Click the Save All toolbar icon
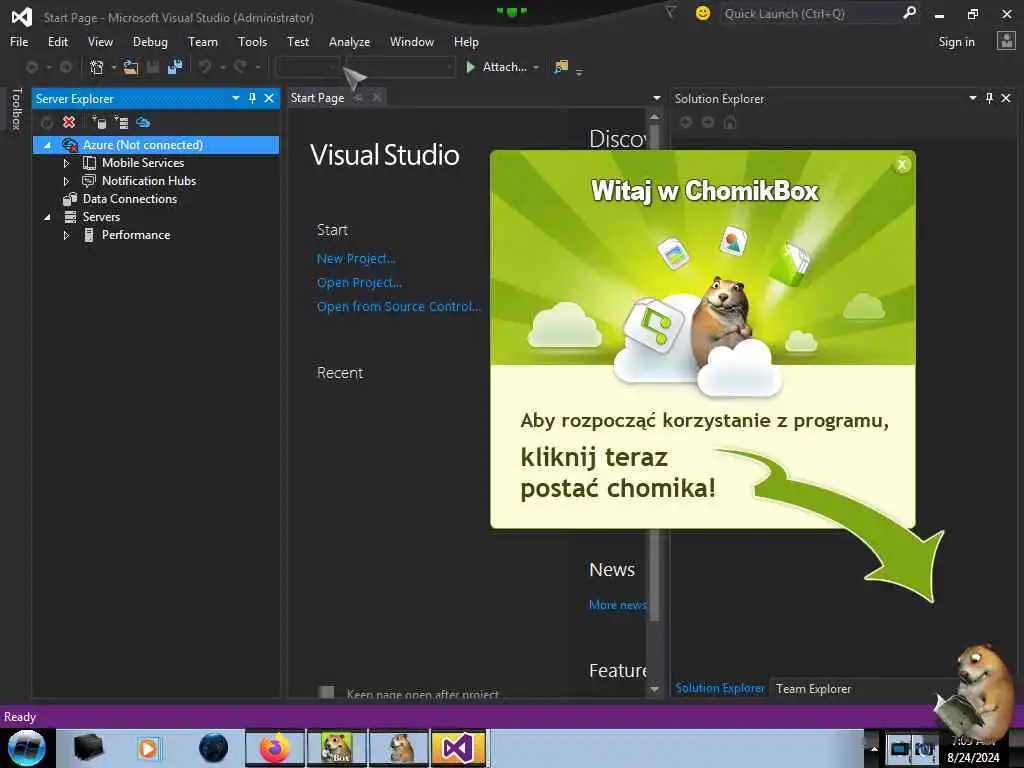The width and height of the screenshot is (1024, 768). pyautogui.click(x=175, y=67)
